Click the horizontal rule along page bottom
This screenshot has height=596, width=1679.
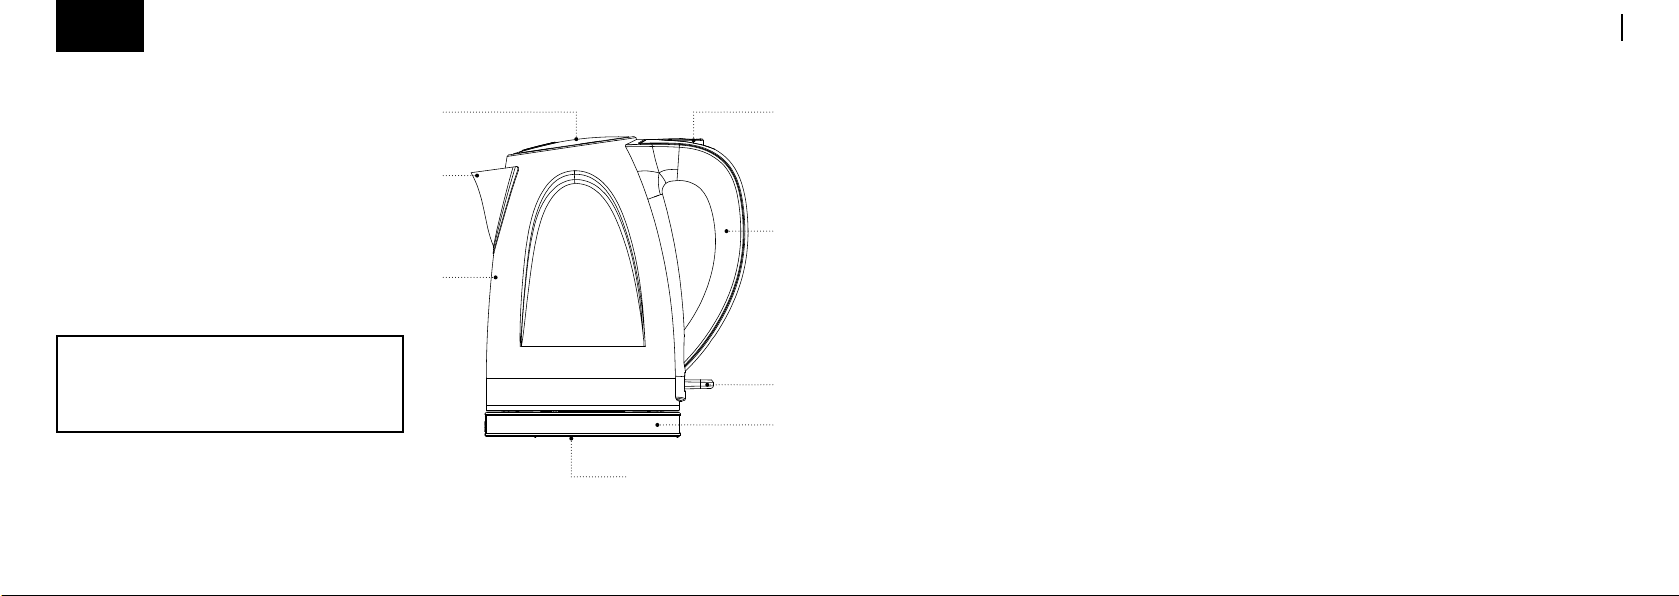[839, 595]
